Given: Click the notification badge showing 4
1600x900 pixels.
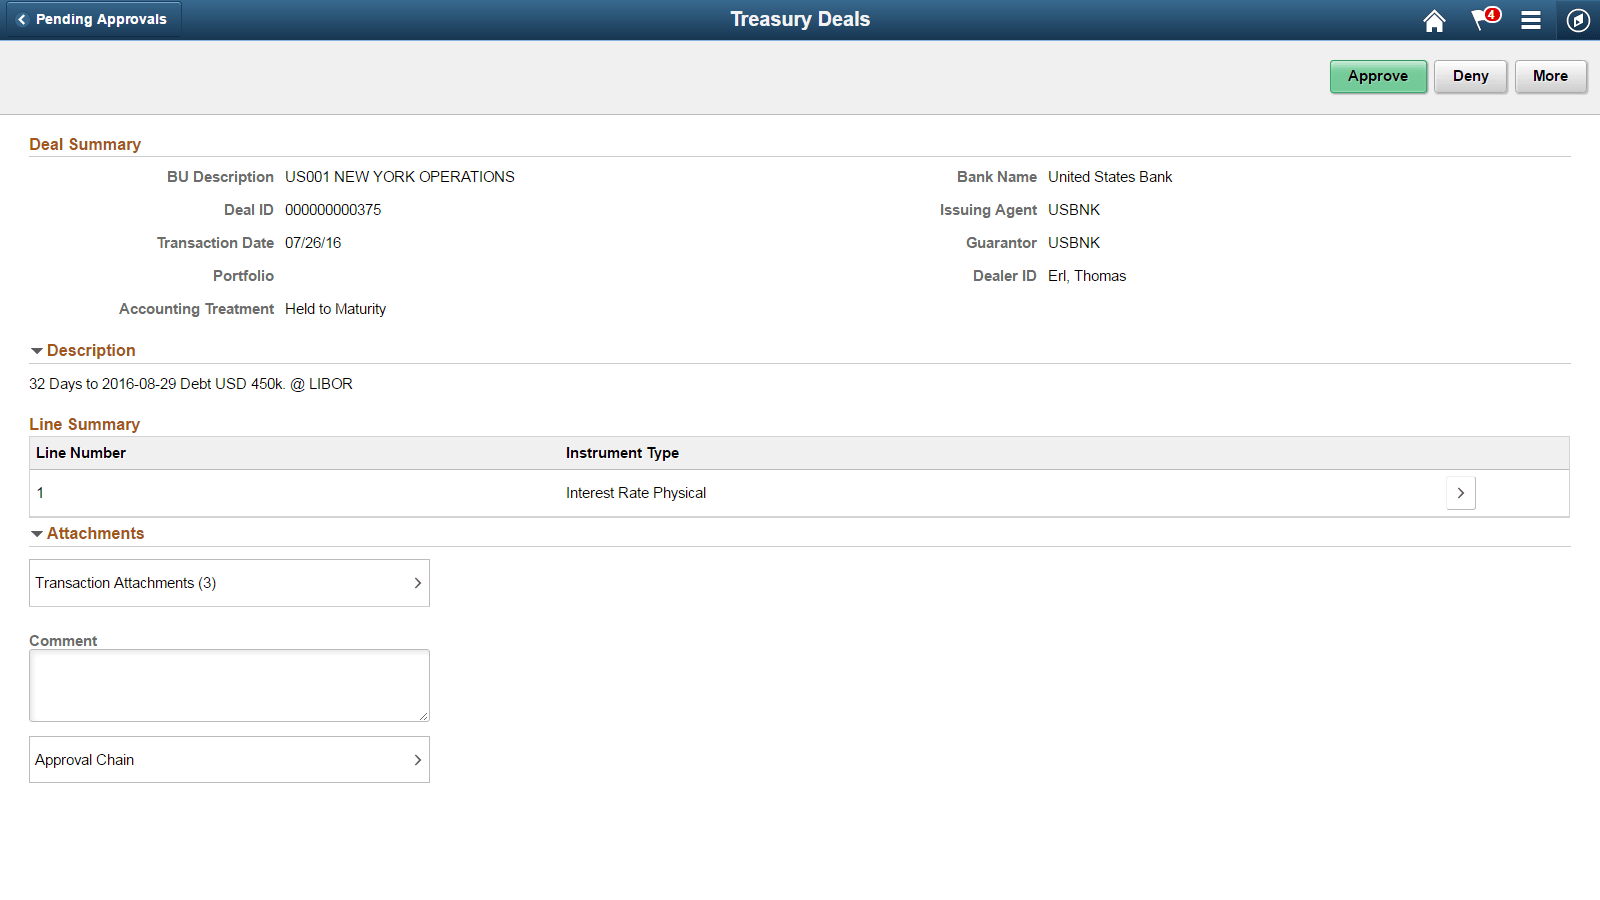Looking at the screenshot, I should pos(1491,13).
